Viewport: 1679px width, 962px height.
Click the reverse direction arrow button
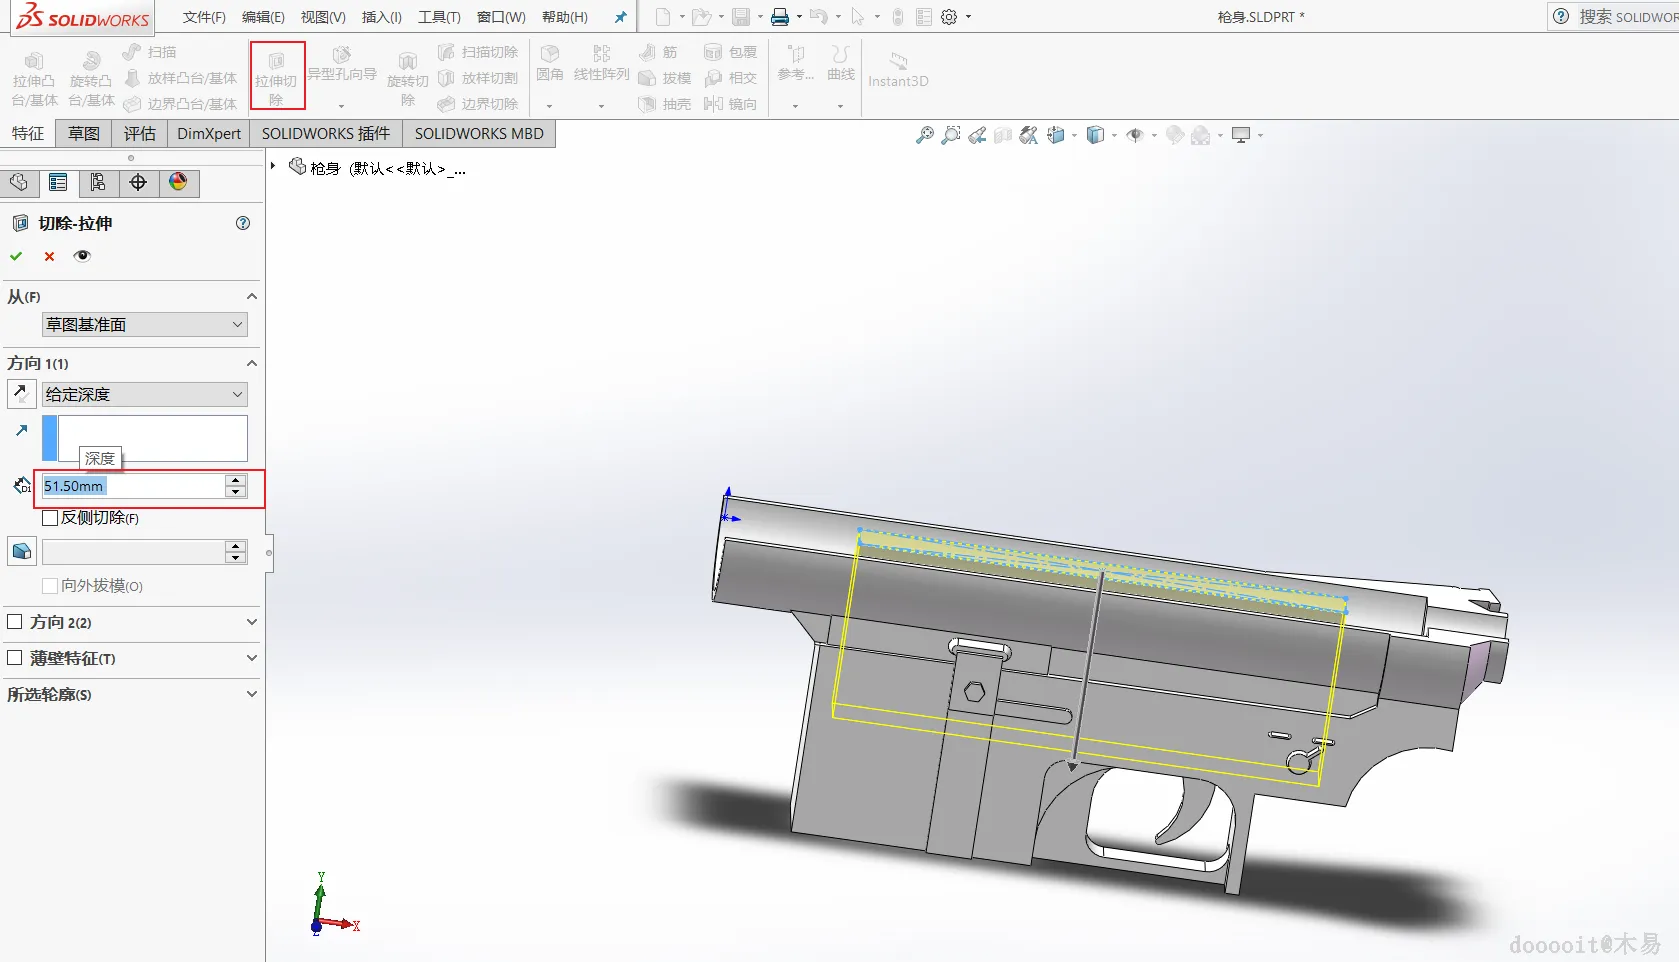click(x=21, y=394)
